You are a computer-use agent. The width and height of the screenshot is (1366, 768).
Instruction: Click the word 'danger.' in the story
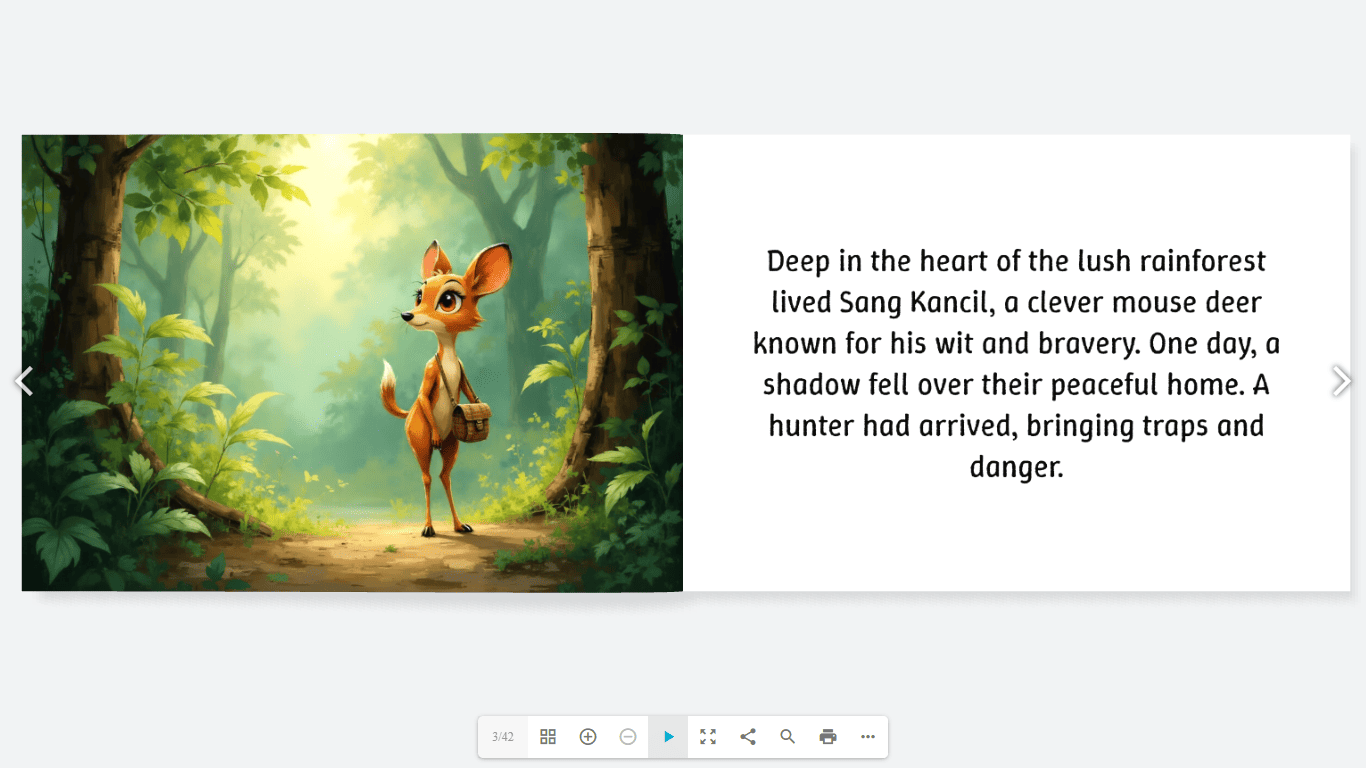(x=1016, y=467)
